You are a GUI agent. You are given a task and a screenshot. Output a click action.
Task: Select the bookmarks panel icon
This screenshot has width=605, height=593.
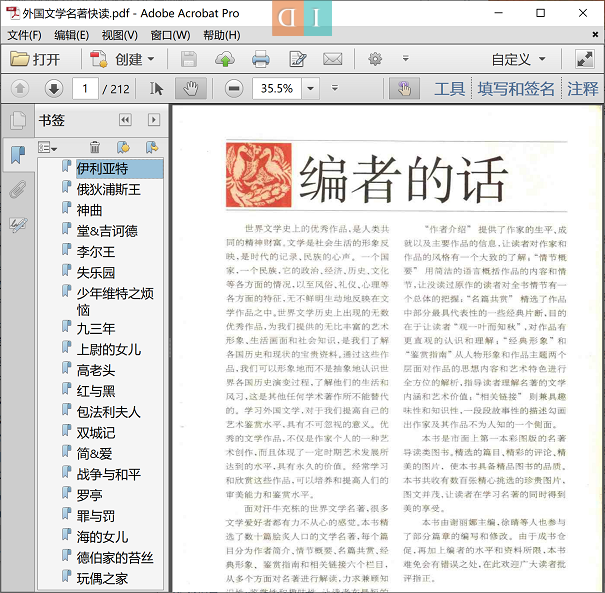click(18, 154)
